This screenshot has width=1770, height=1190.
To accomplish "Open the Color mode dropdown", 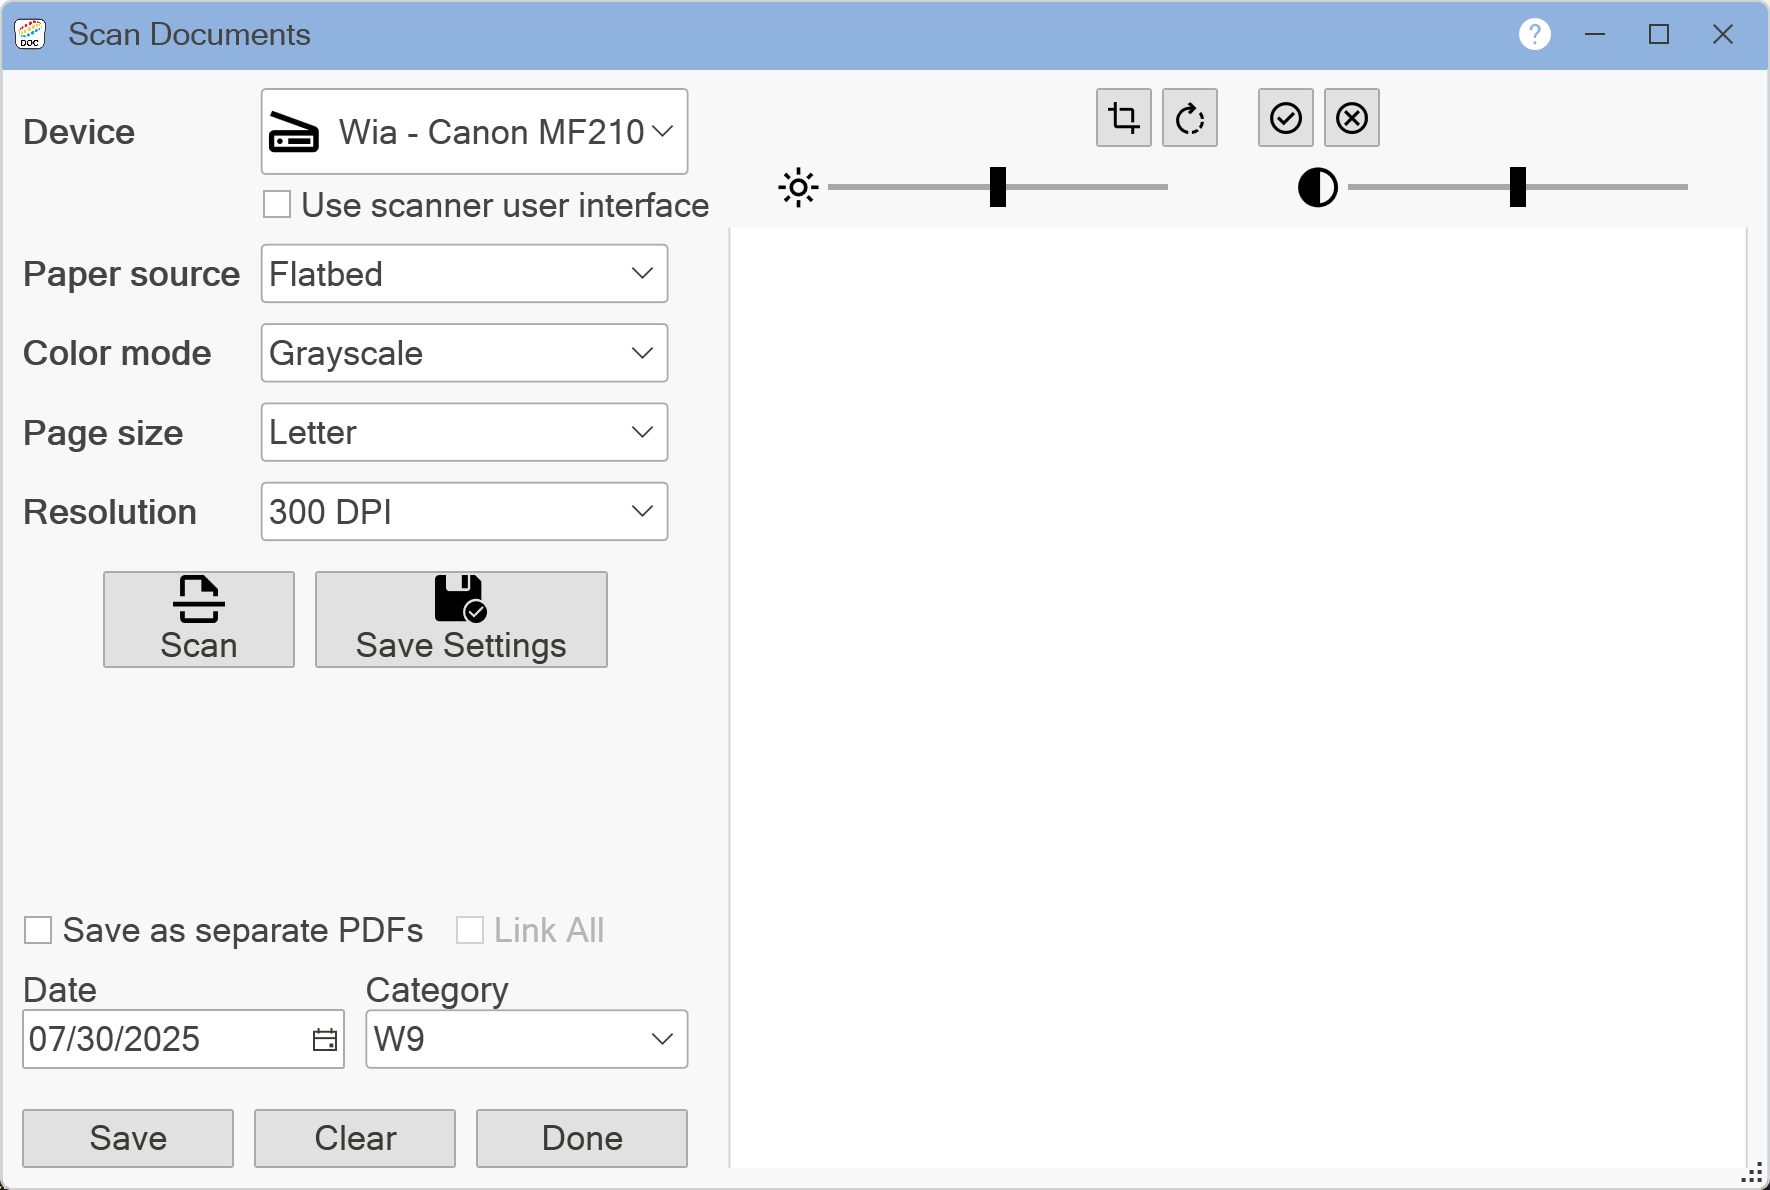I will [464, 353].
